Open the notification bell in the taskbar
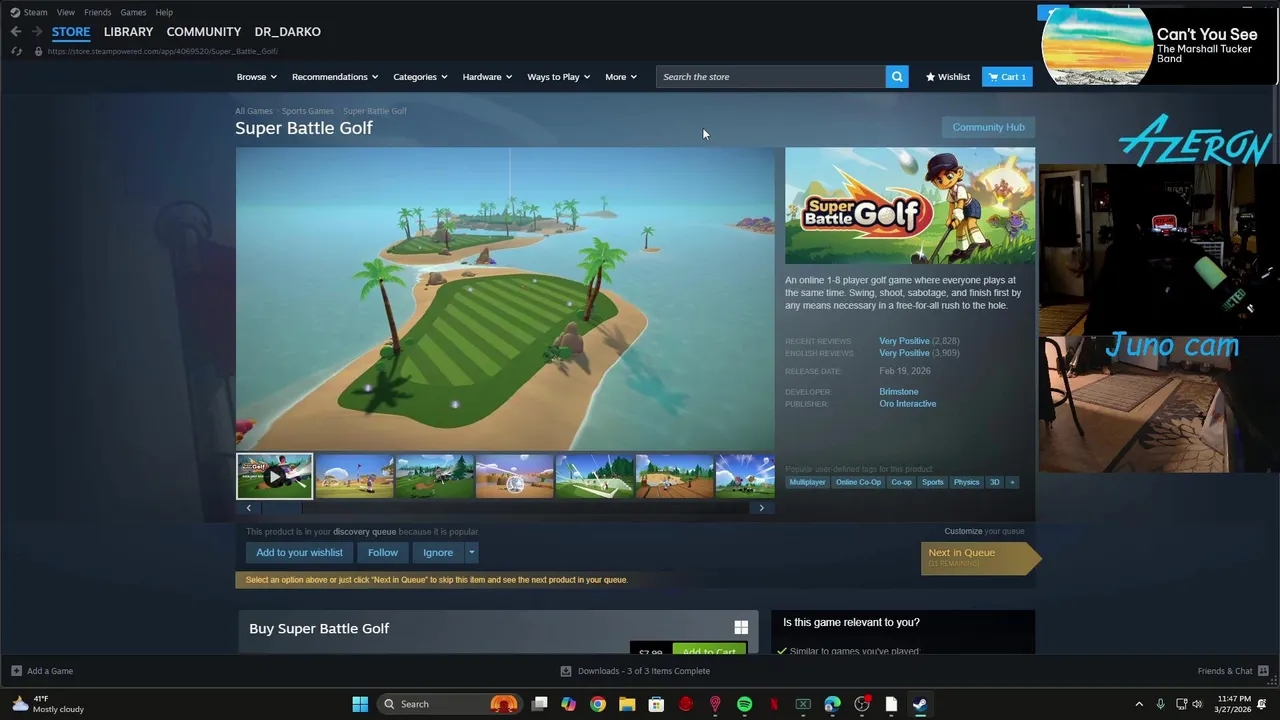Viewport: 1280px width, 720px height. pyautogui.click(x=1262, y=704)
